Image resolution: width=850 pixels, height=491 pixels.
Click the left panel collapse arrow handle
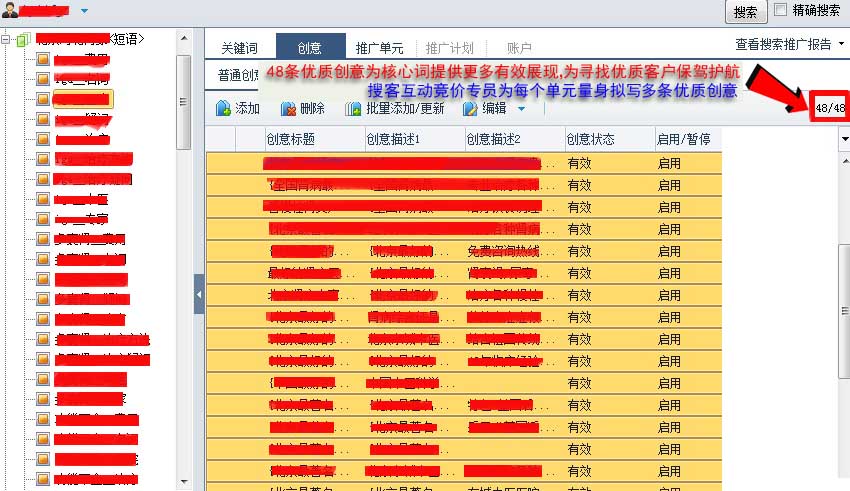click(199, 294)
